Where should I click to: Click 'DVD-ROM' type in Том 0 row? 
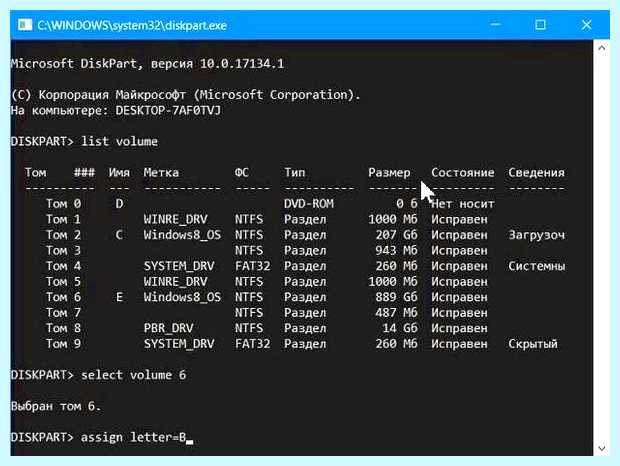[x=309, y=204]
